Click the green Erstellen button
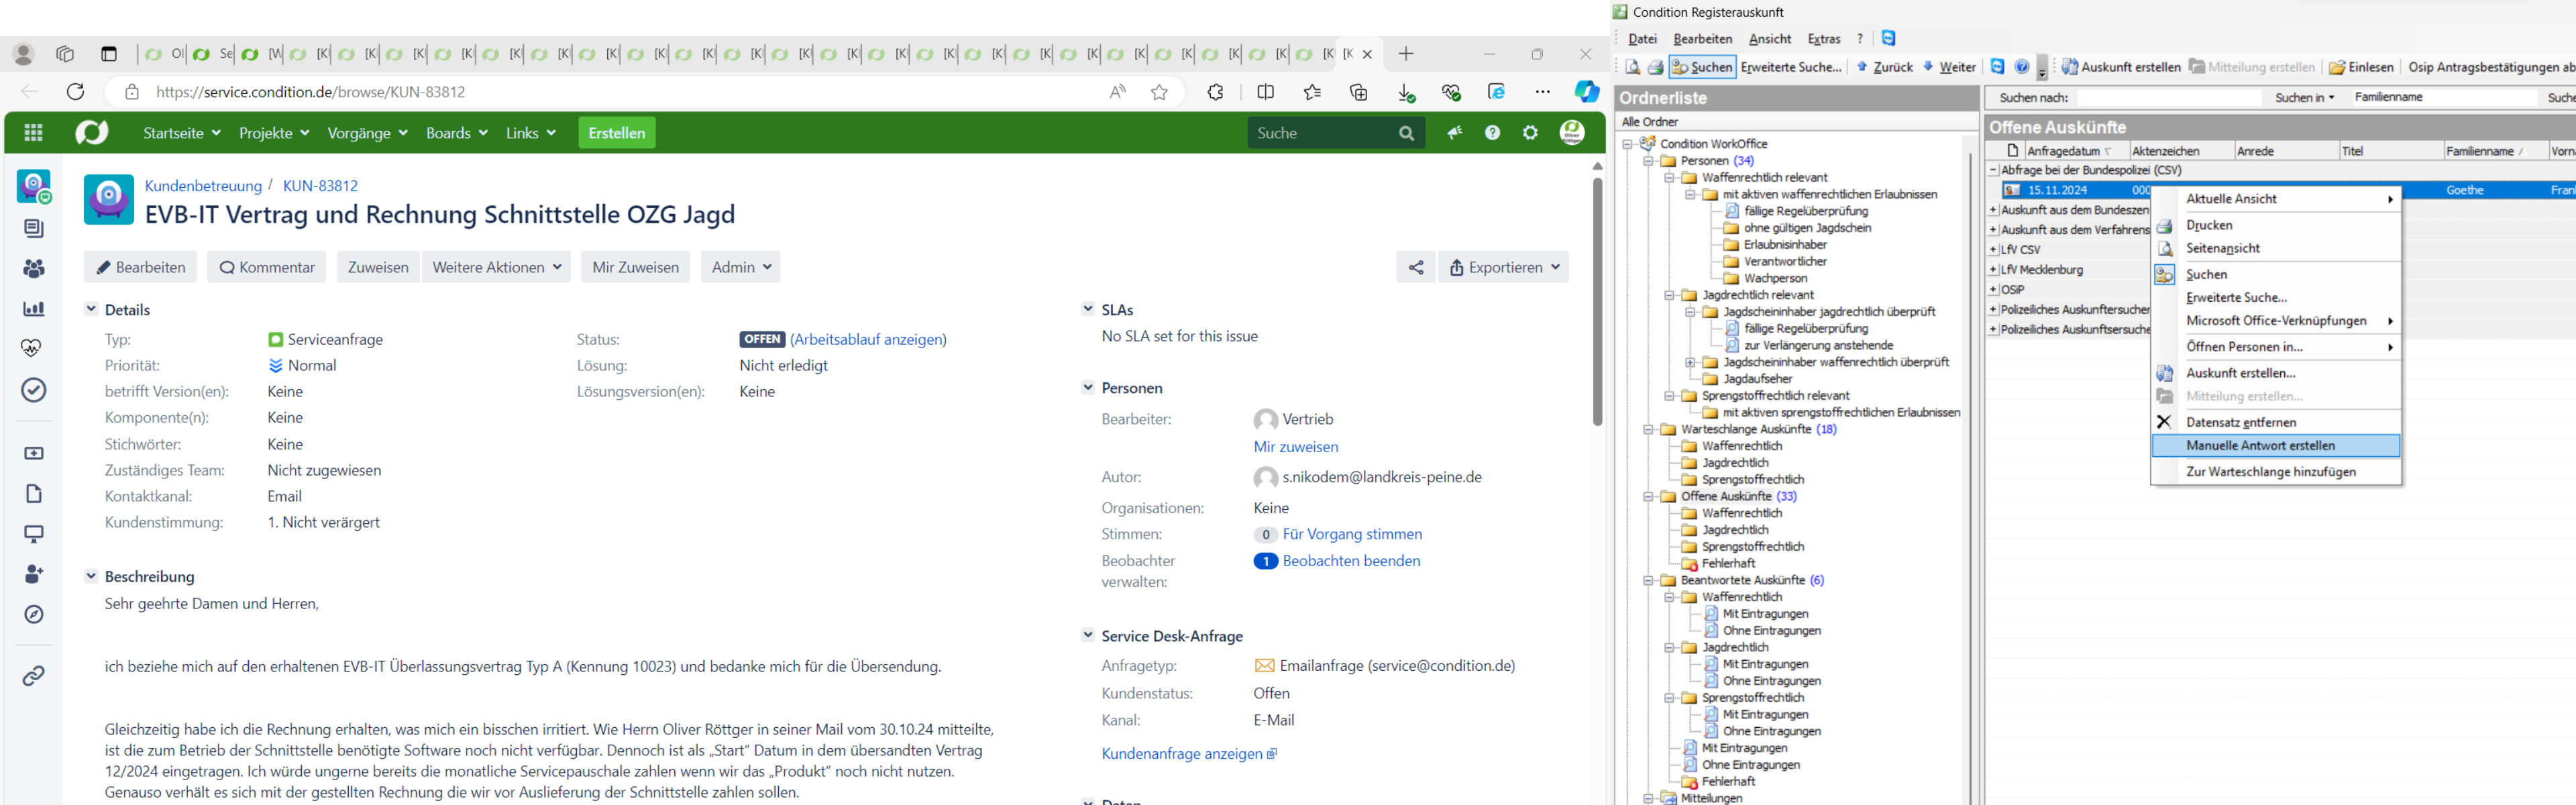The width and height of the screenshot is (2576, 805). pos(616,133)
